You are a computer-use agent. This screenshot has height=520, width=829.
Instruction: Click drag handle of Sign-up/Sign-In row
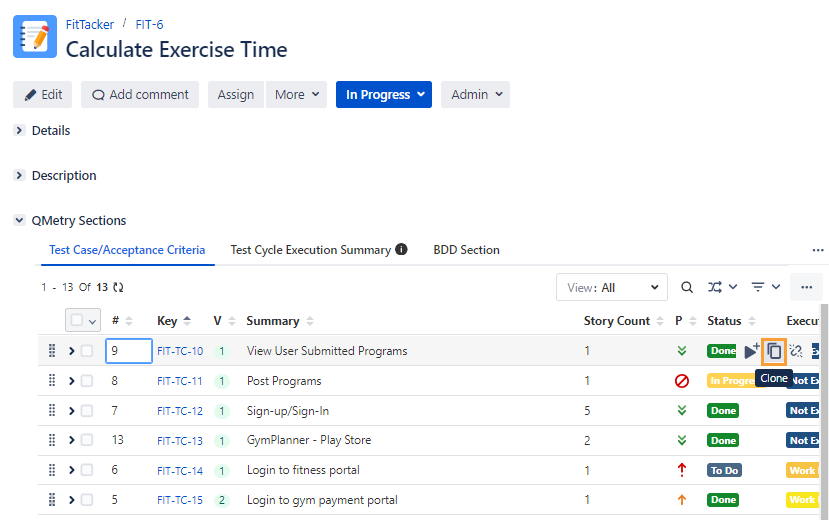tap(52, 411)
